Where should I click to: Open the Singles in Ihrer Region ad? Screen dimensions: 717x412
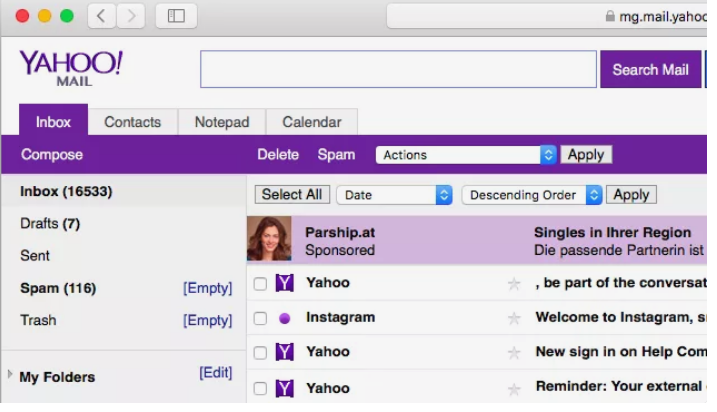tap(612, 232)
